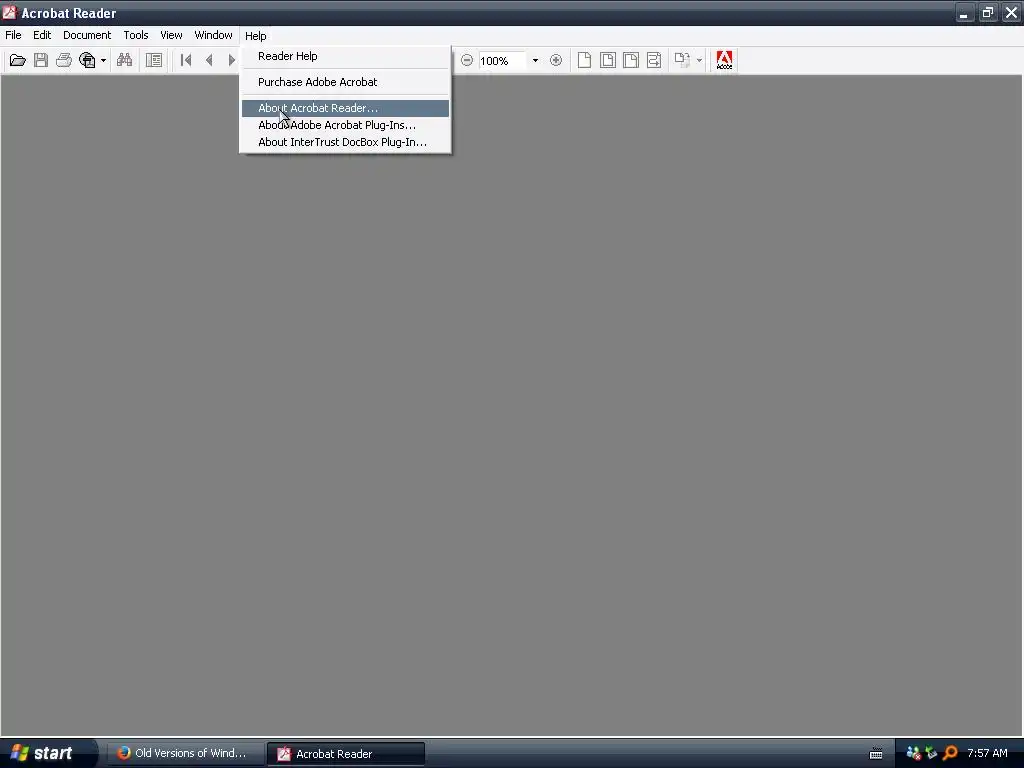Select About Adobe Acrobat Plug-Ins…
1024x768 pixels.
pyautogui.click(x=345, y=125)
